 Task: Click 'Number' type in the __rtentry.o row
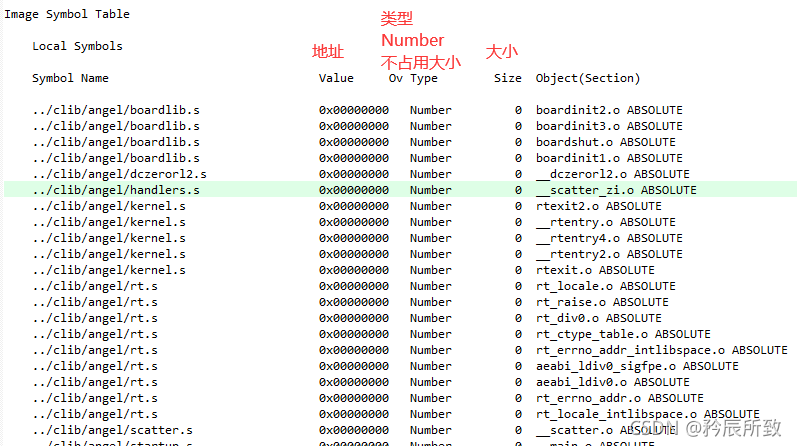[431, 222]
